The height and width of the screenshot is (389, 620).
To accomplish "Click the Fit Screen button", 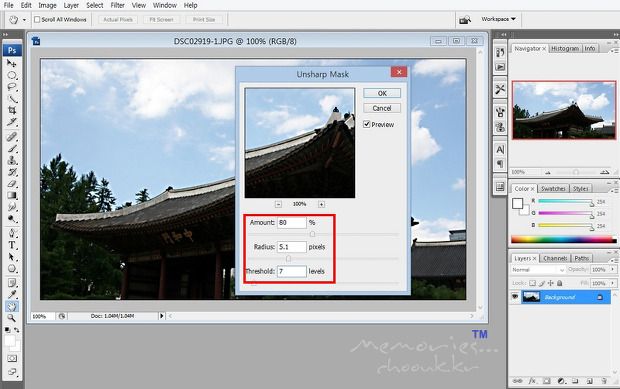I will [161, 19].
